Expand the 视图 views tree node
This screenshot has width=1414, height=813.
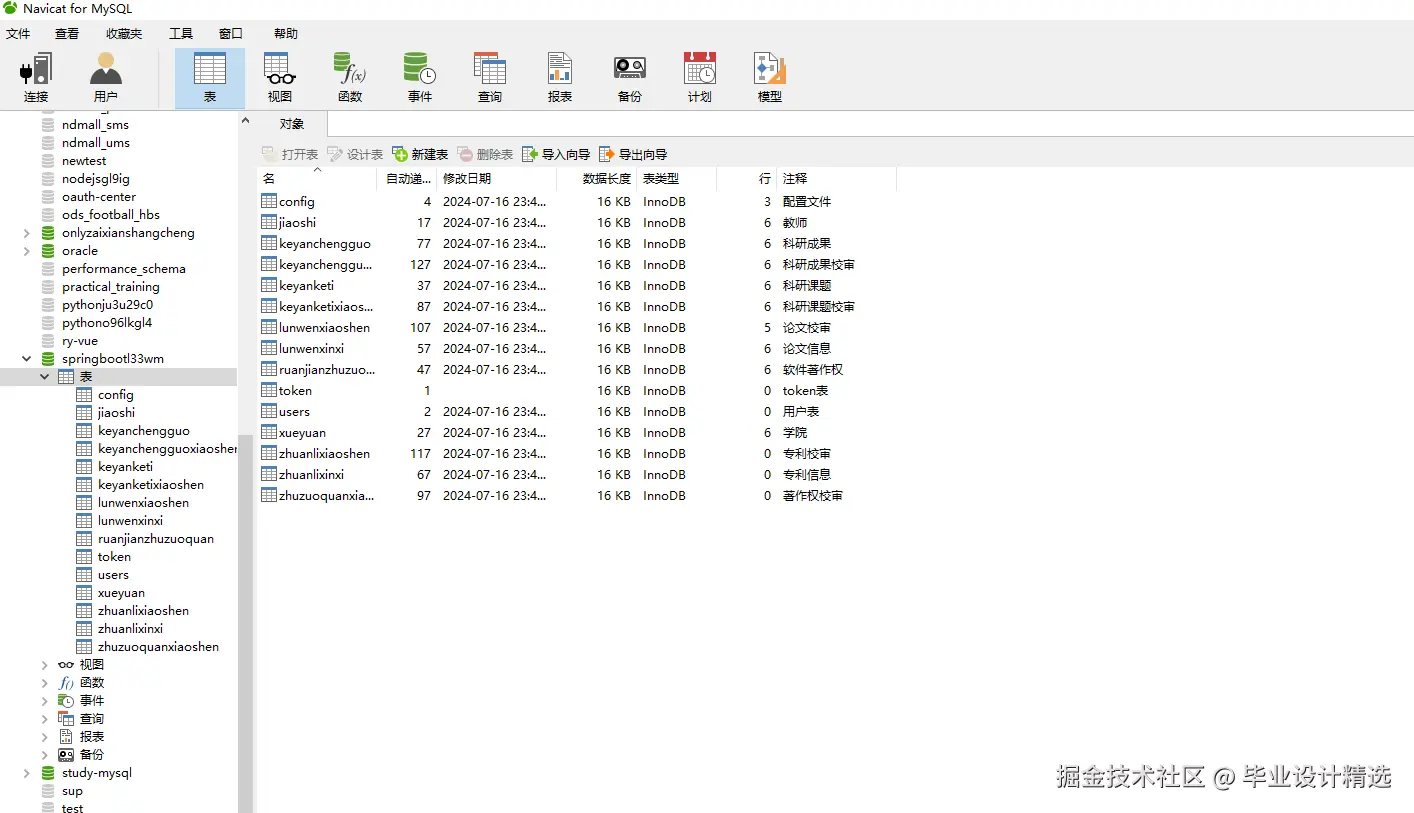(45, 665)
